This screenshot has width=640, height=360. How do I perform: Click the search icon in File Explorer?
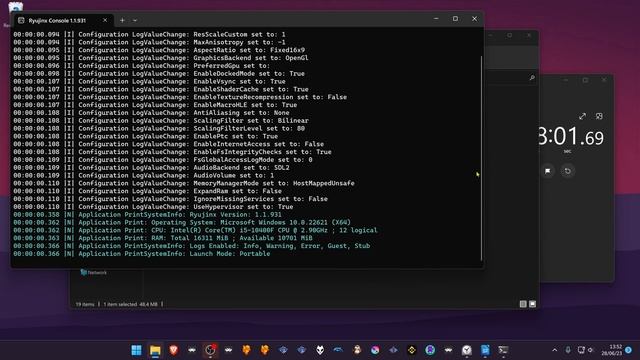coord(531,78)
